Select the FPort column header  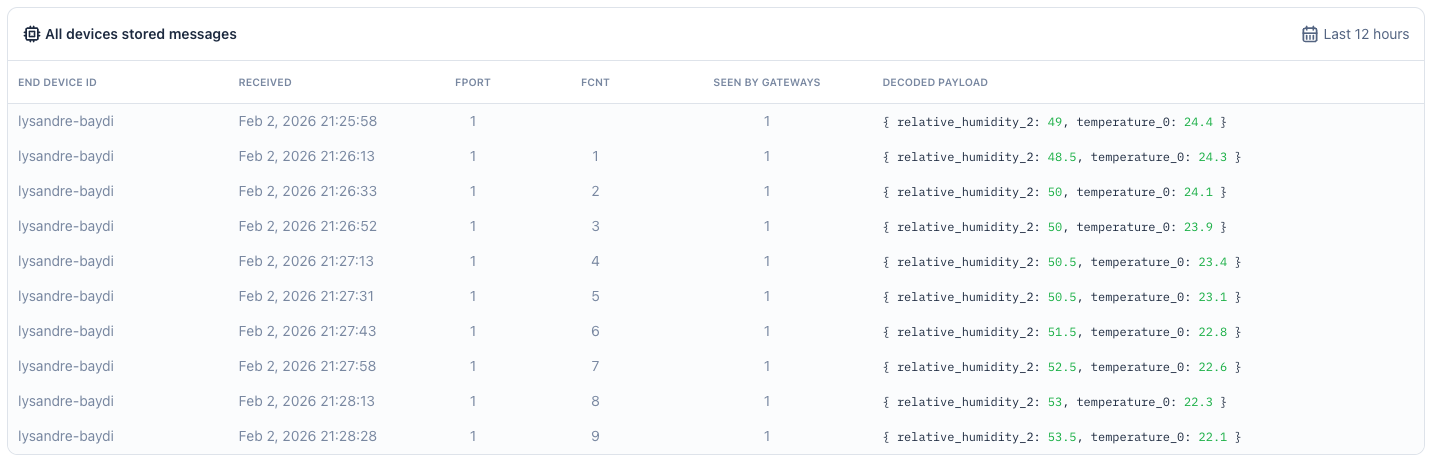[473, 82]
